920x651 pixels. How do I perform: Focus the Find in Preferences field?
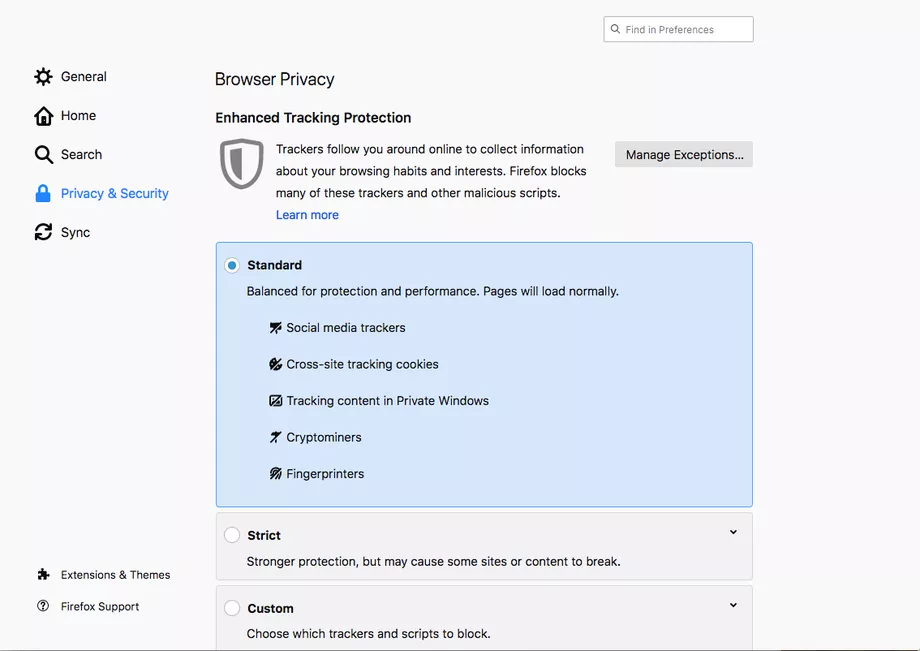[x=686, y=30]
